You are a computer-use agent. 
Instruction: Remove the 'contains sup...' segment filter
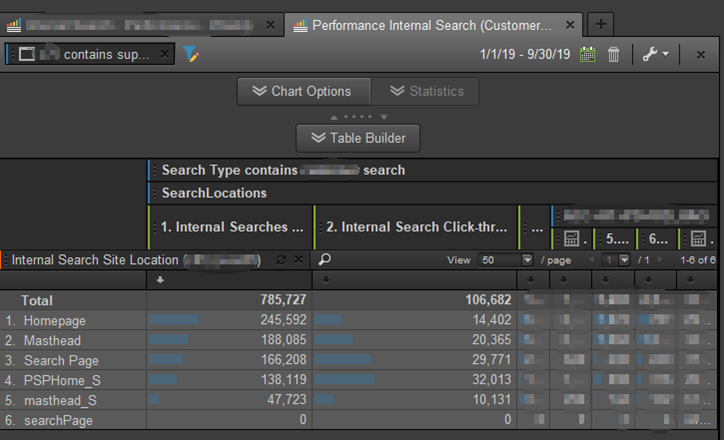[165, 54]
